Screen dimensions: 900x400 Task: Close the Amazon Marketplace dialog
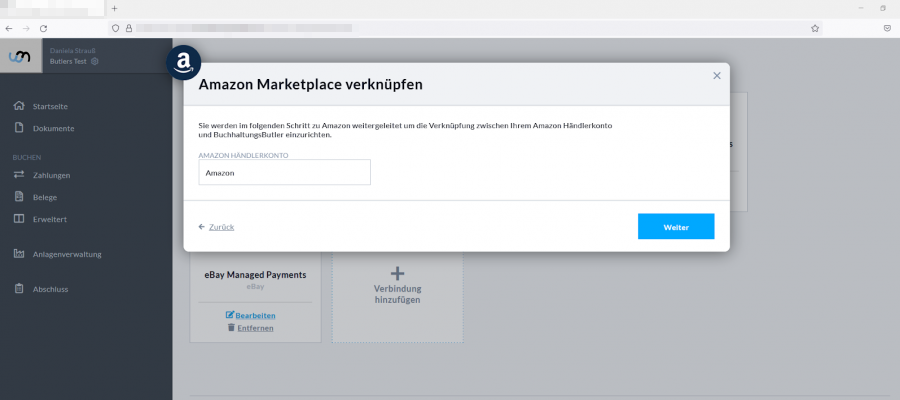pos(716,75)
